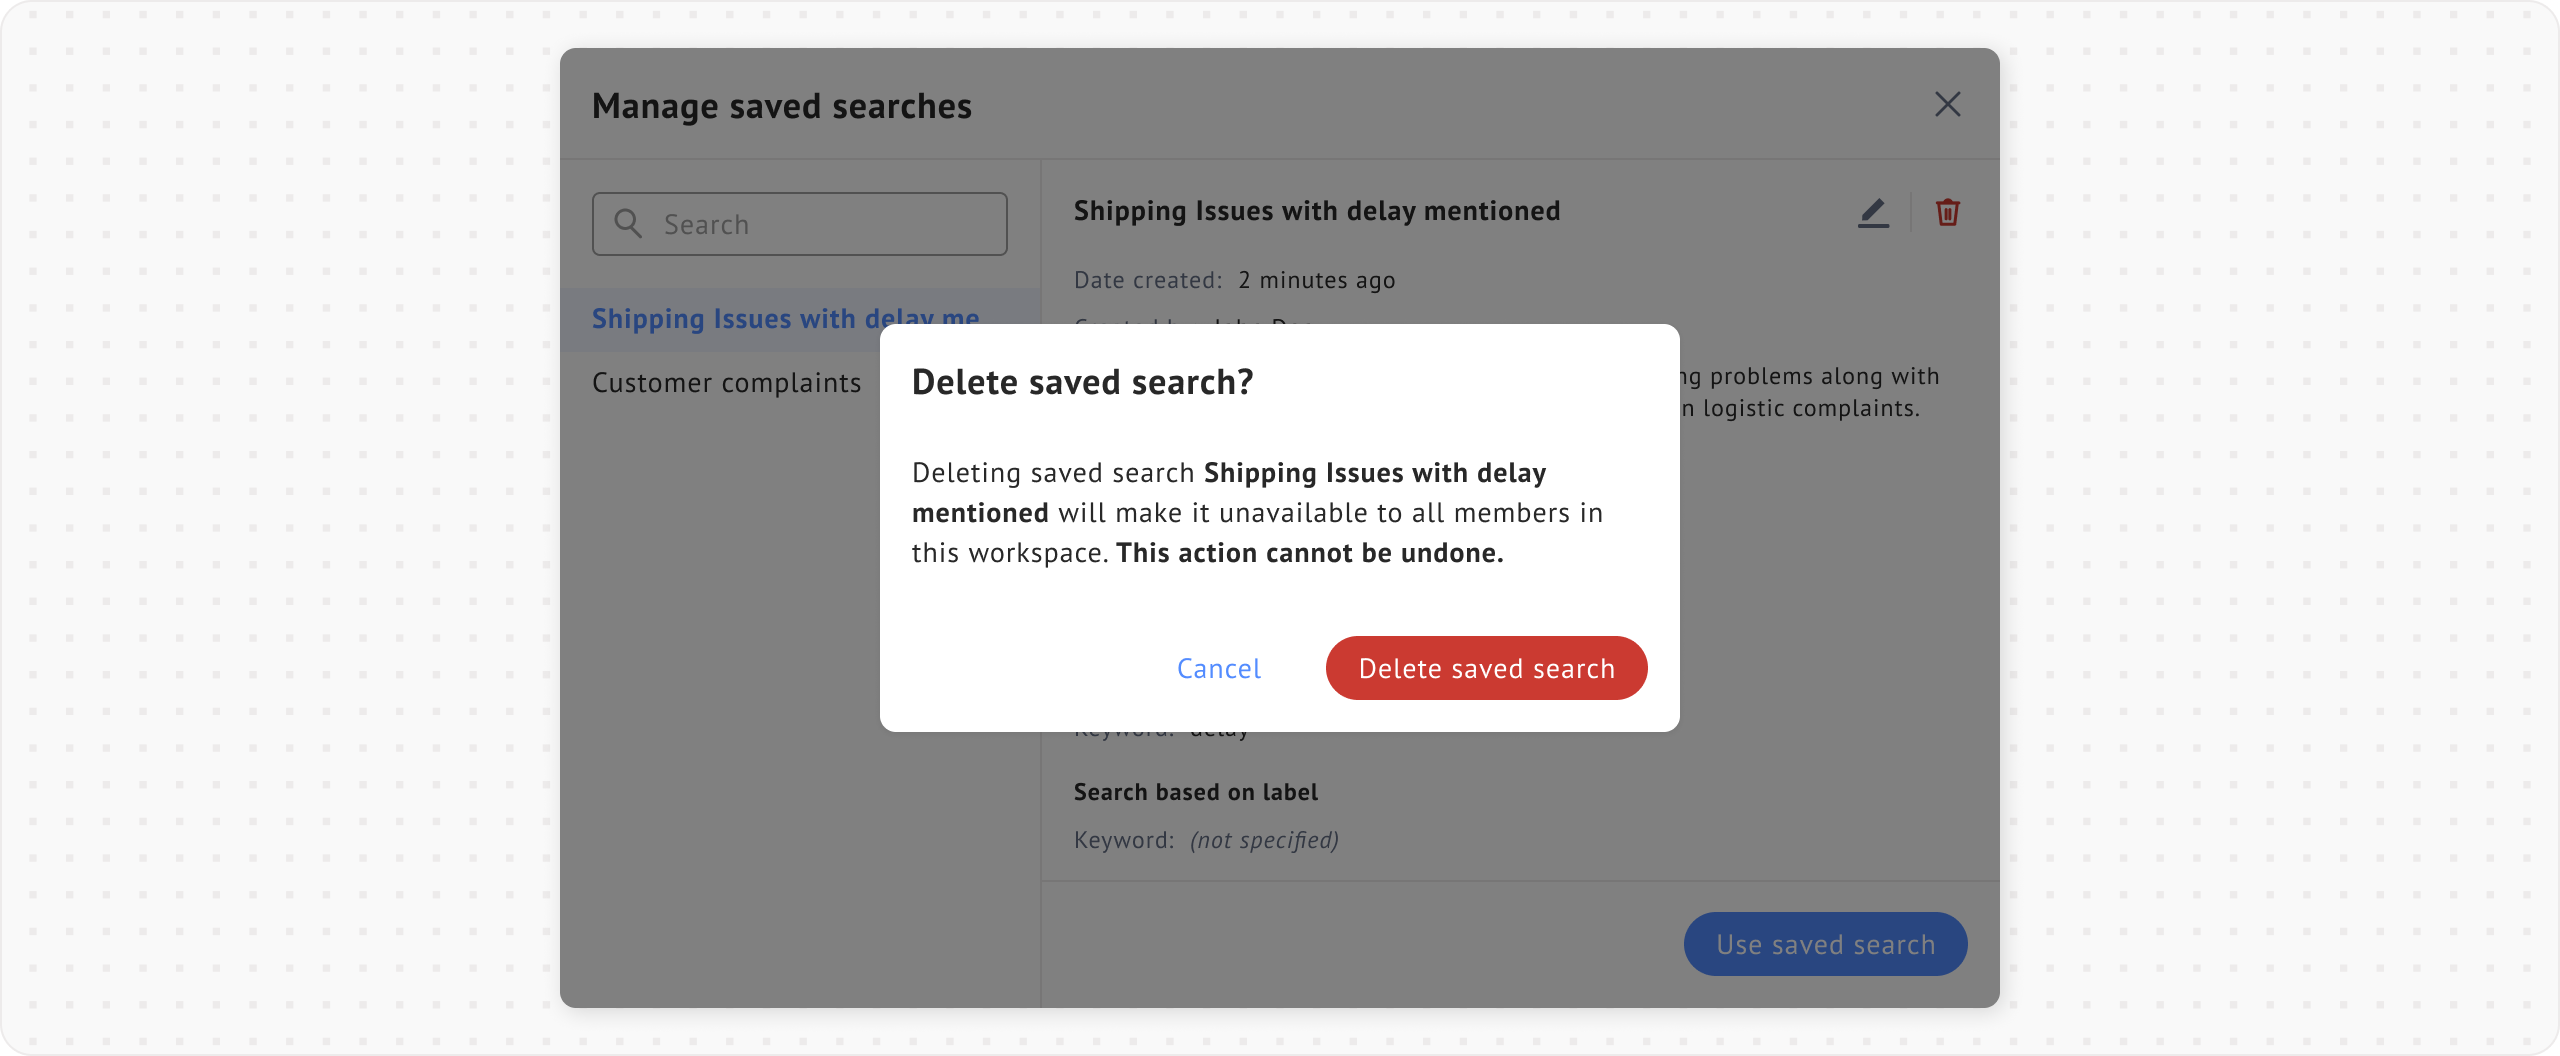
Task: Confirm with red Delete saved search button
Action: [1486, 668]
